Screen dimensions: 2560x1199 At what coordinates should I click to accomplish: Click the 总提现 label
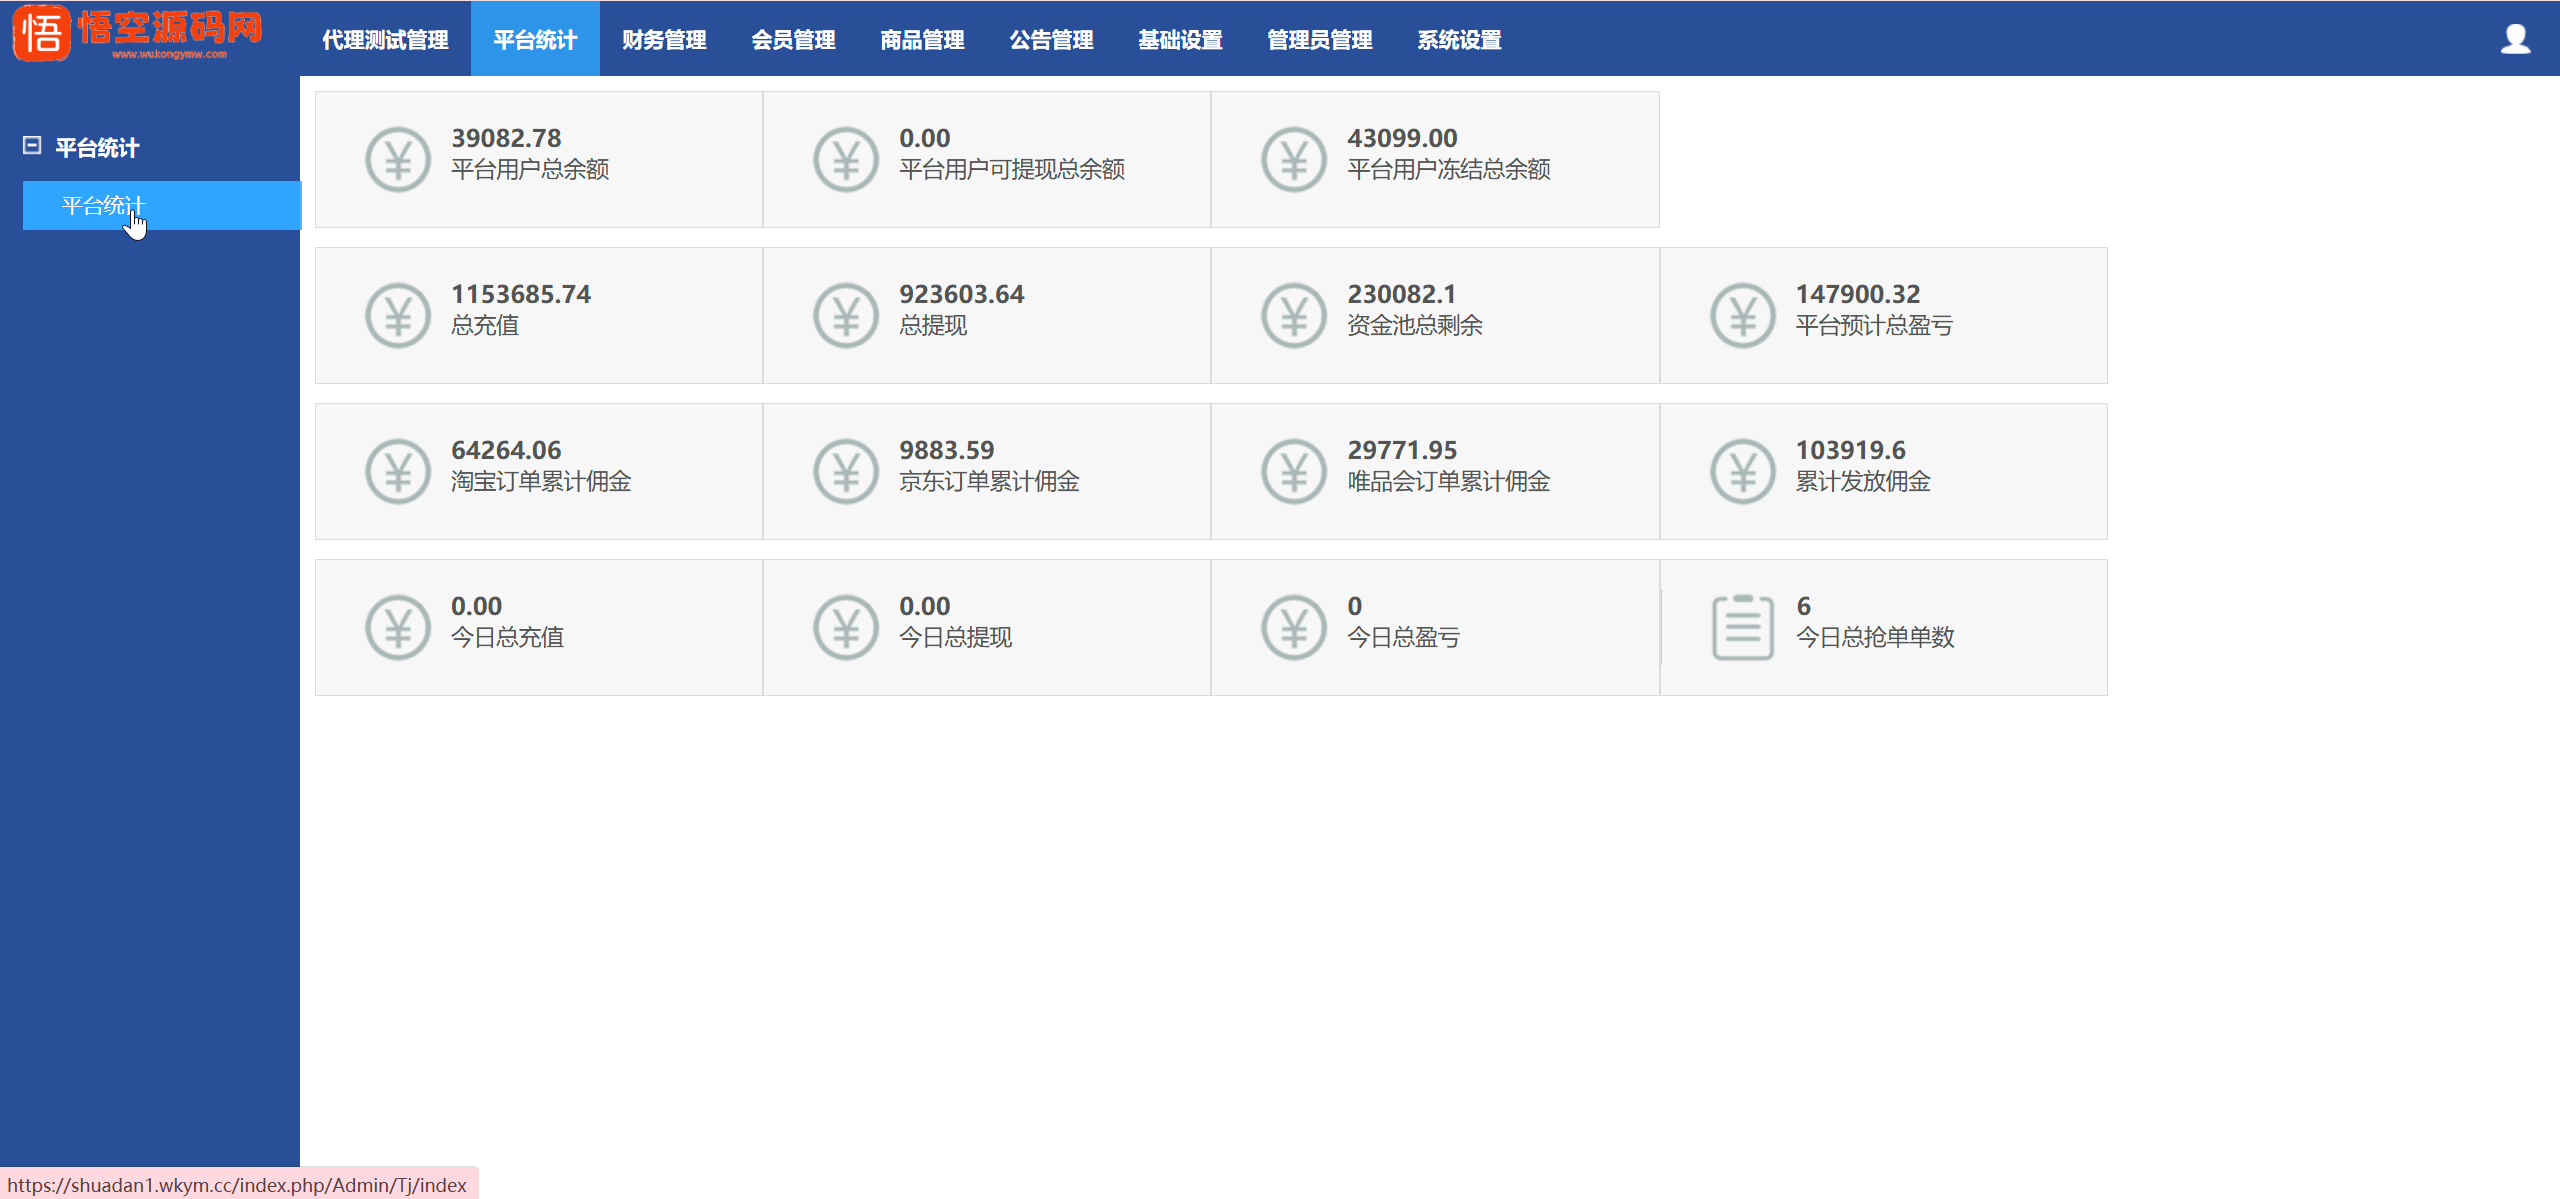pyautogui.click(x=933, y=326)
